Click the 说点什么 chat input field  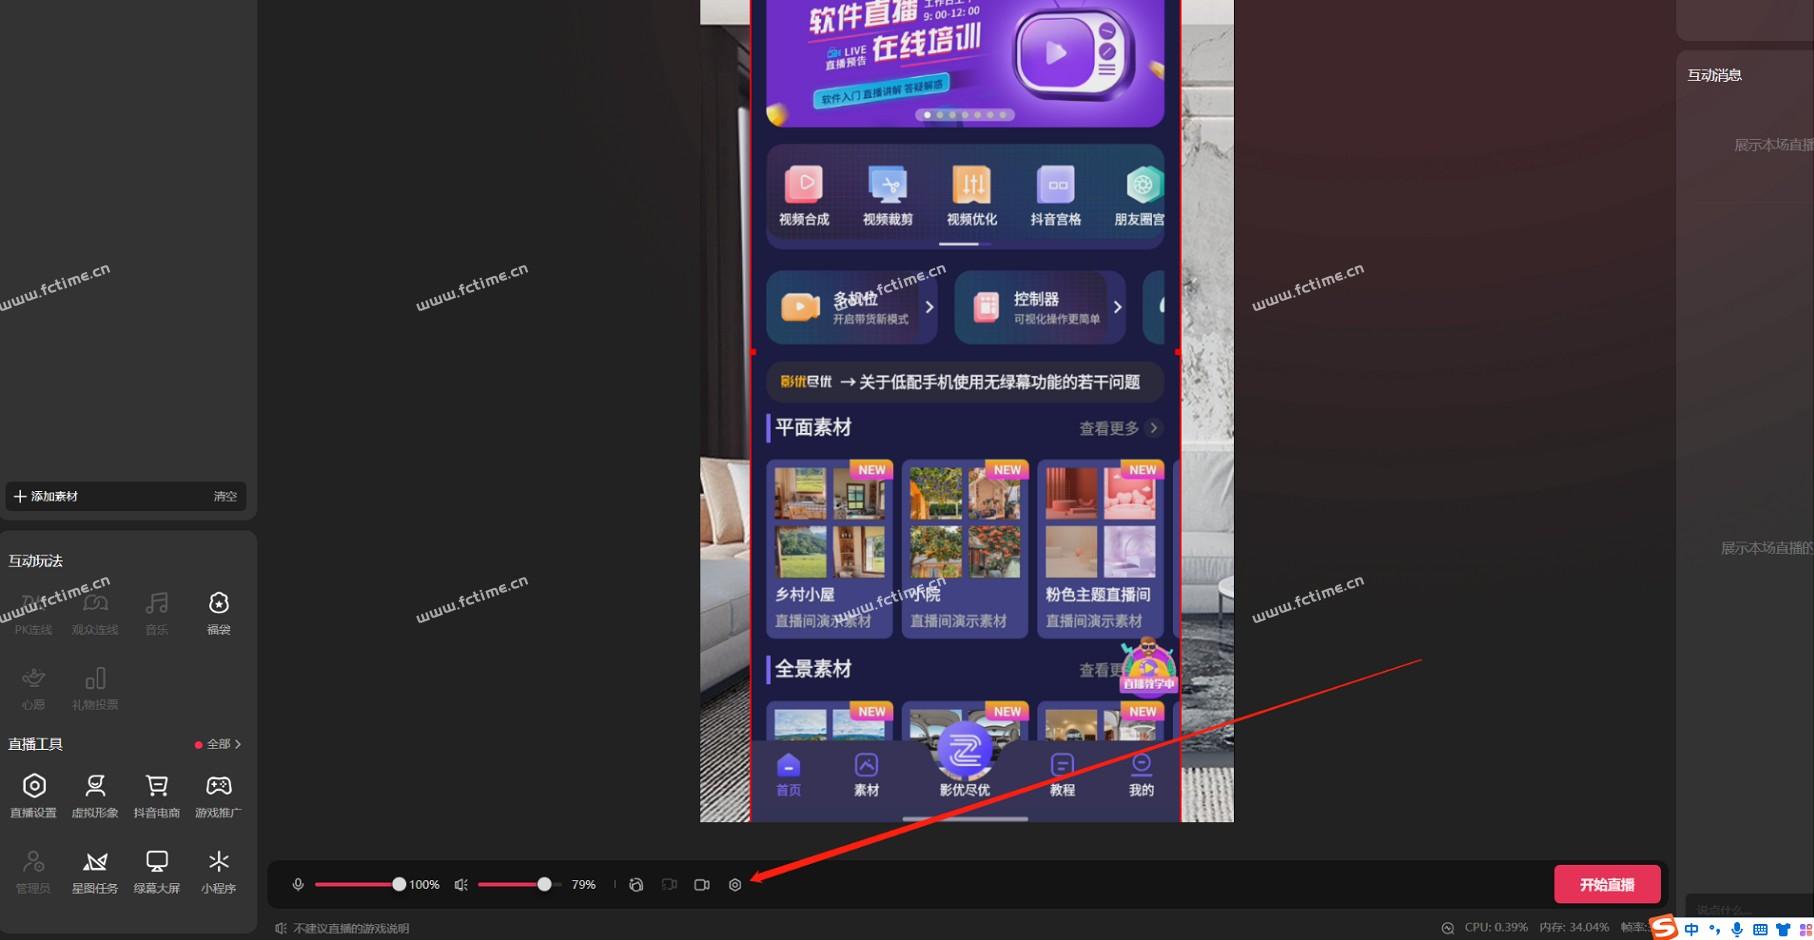pos(1748,908)
